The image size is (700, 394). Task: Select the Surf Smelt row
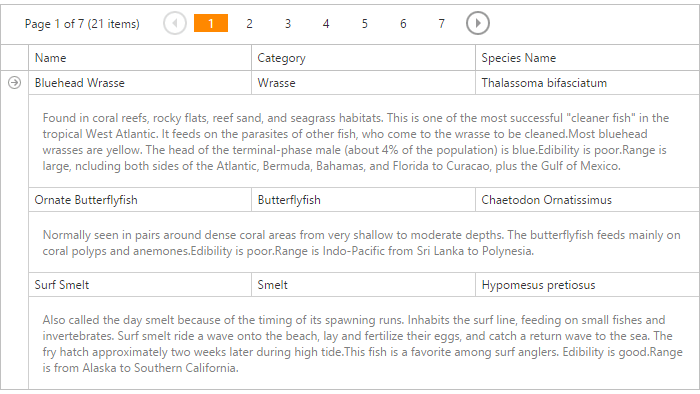coord(364,285)
